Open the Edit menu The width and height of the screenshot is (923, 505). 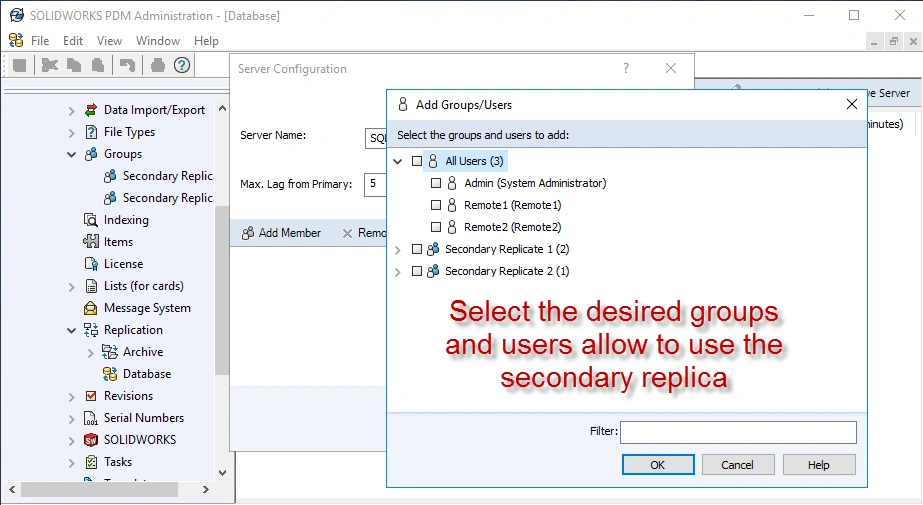pos(73,41)
